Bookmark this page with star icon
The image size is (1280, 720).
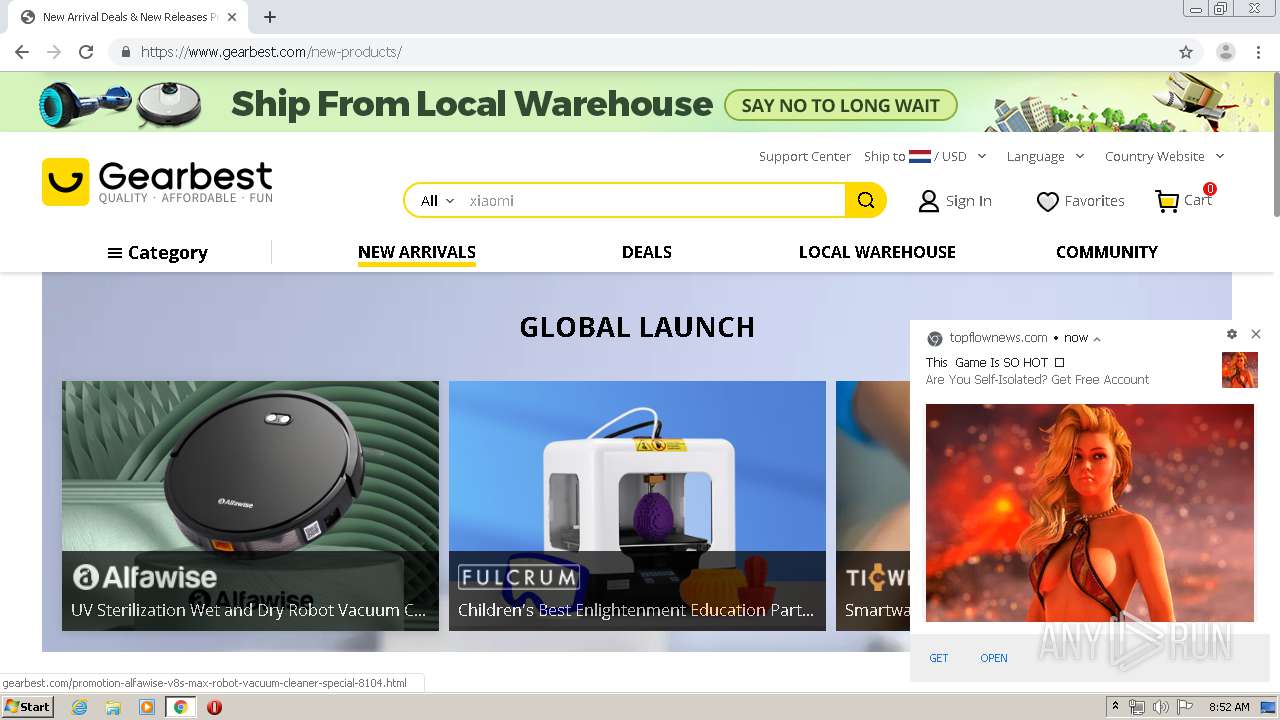pos(1186,52)
